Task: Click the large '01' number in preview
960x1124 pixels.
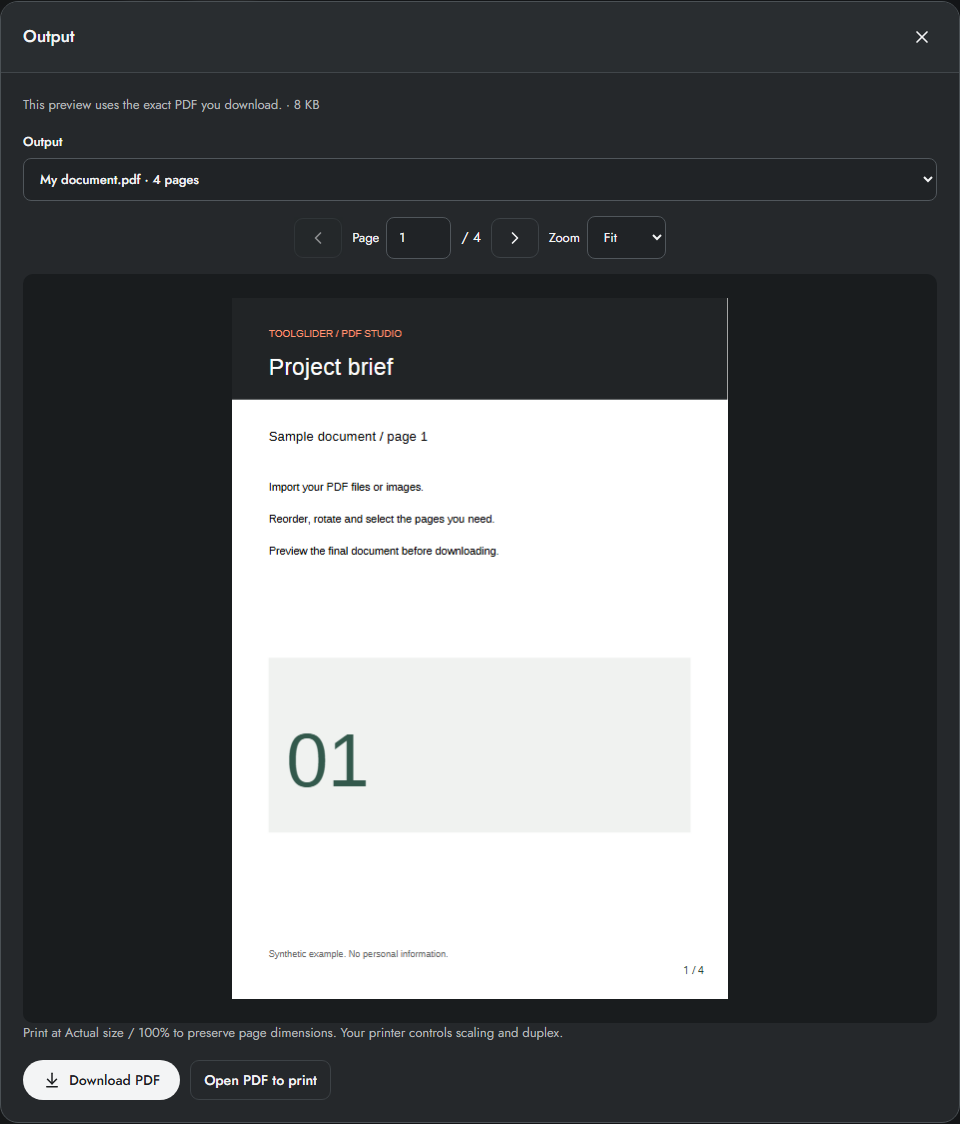Action: point(327,760)
